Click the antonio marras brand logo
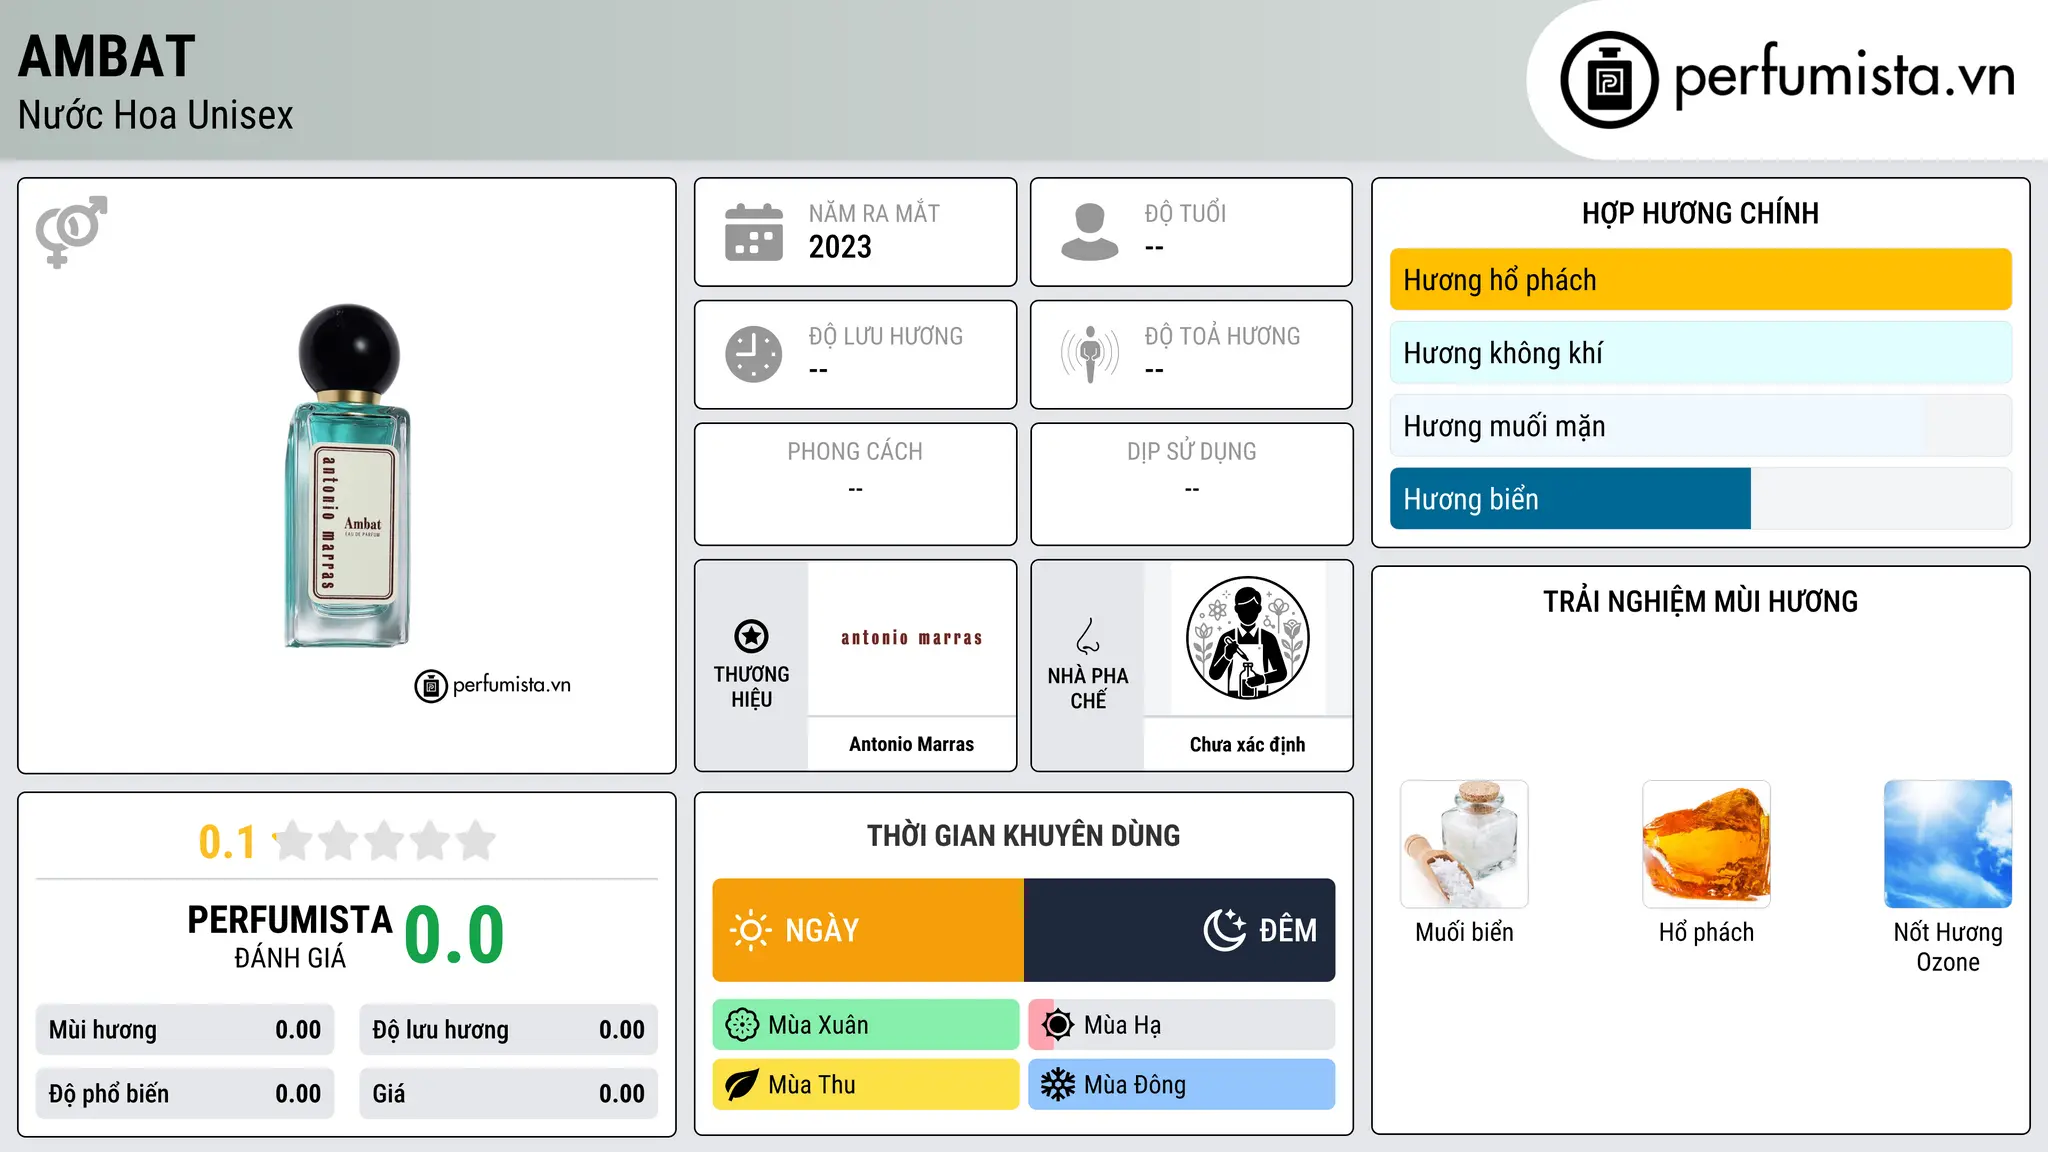 [911, 638]
